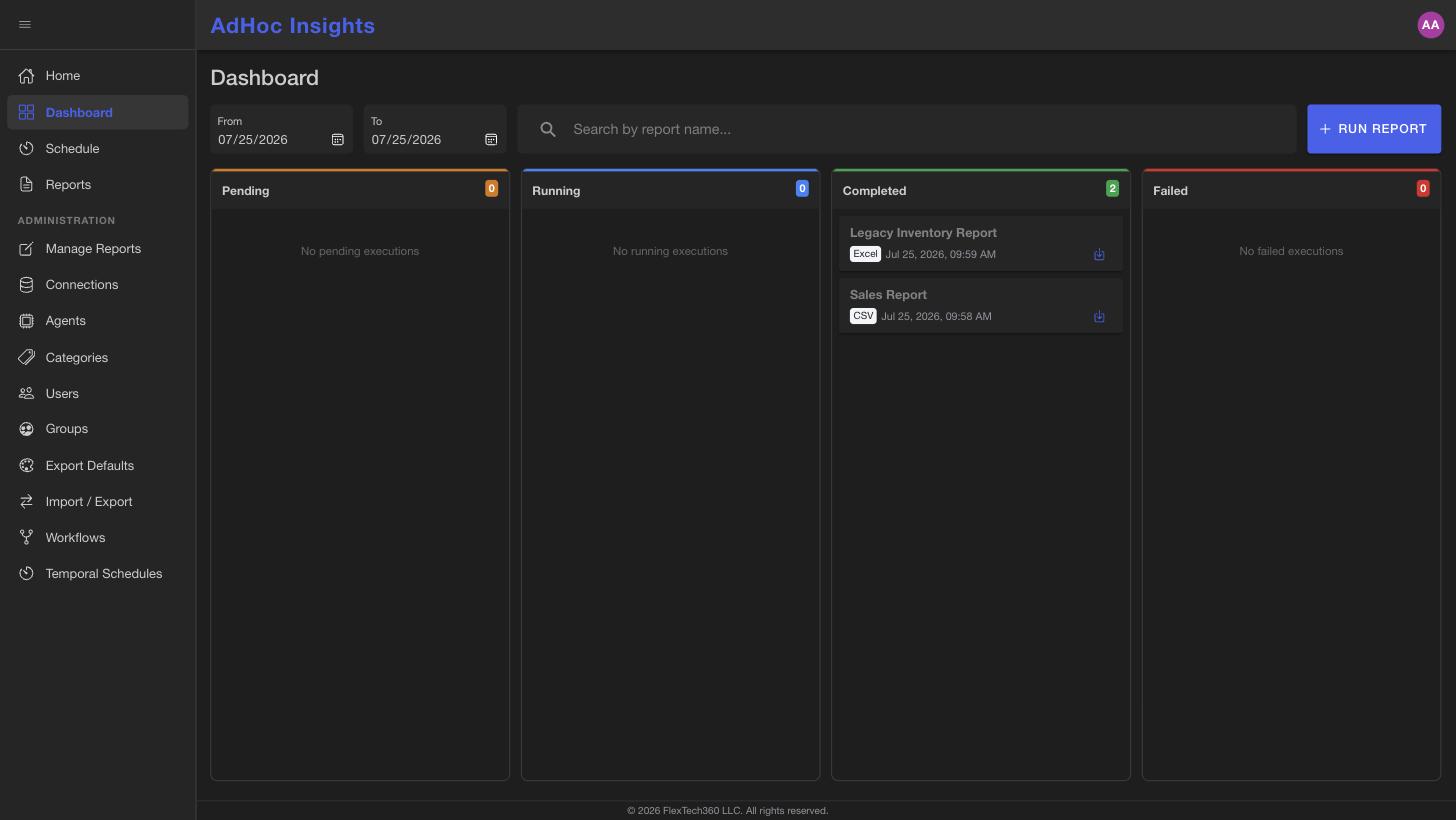
Task: Click the Jul 25, 2026, 09:58 AM timestamp
Action: tap(936, 317)
